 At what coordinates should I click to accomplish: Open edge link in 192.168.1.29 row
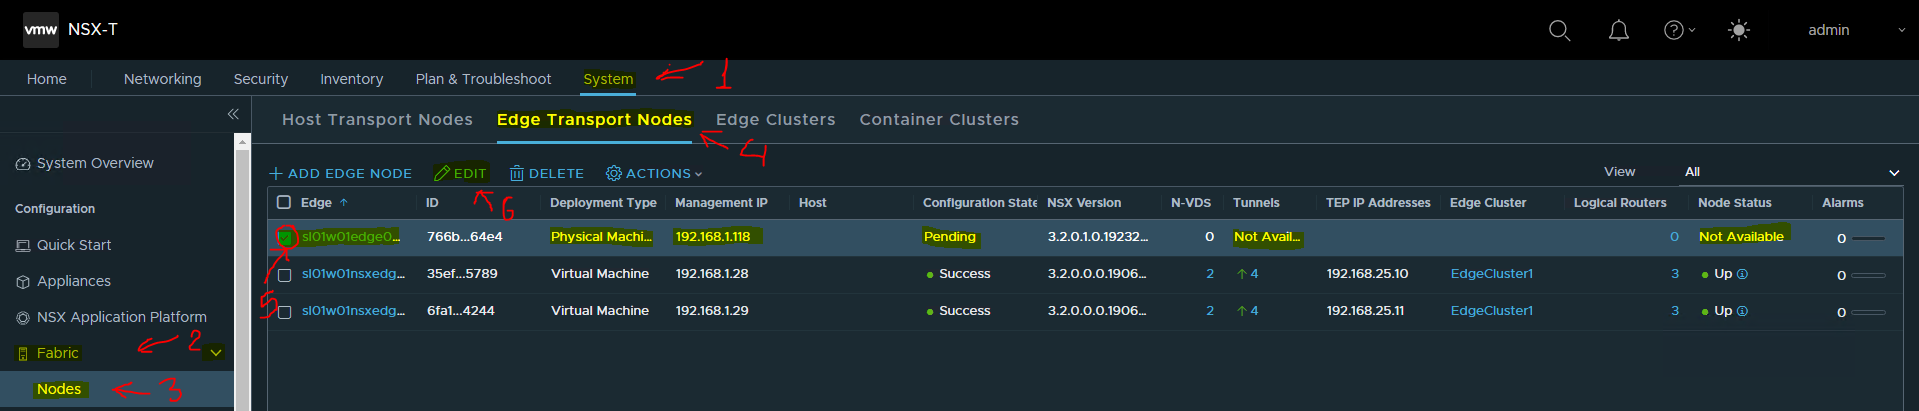tap(353, 311)
